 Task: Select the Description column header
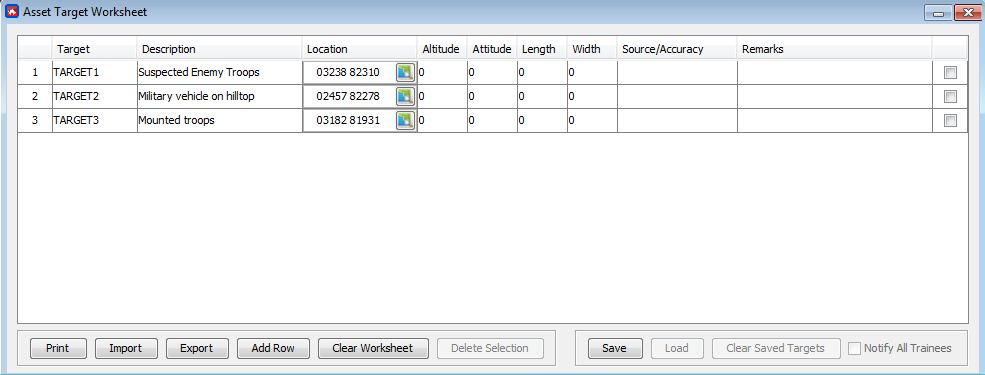tap(219, 49)
